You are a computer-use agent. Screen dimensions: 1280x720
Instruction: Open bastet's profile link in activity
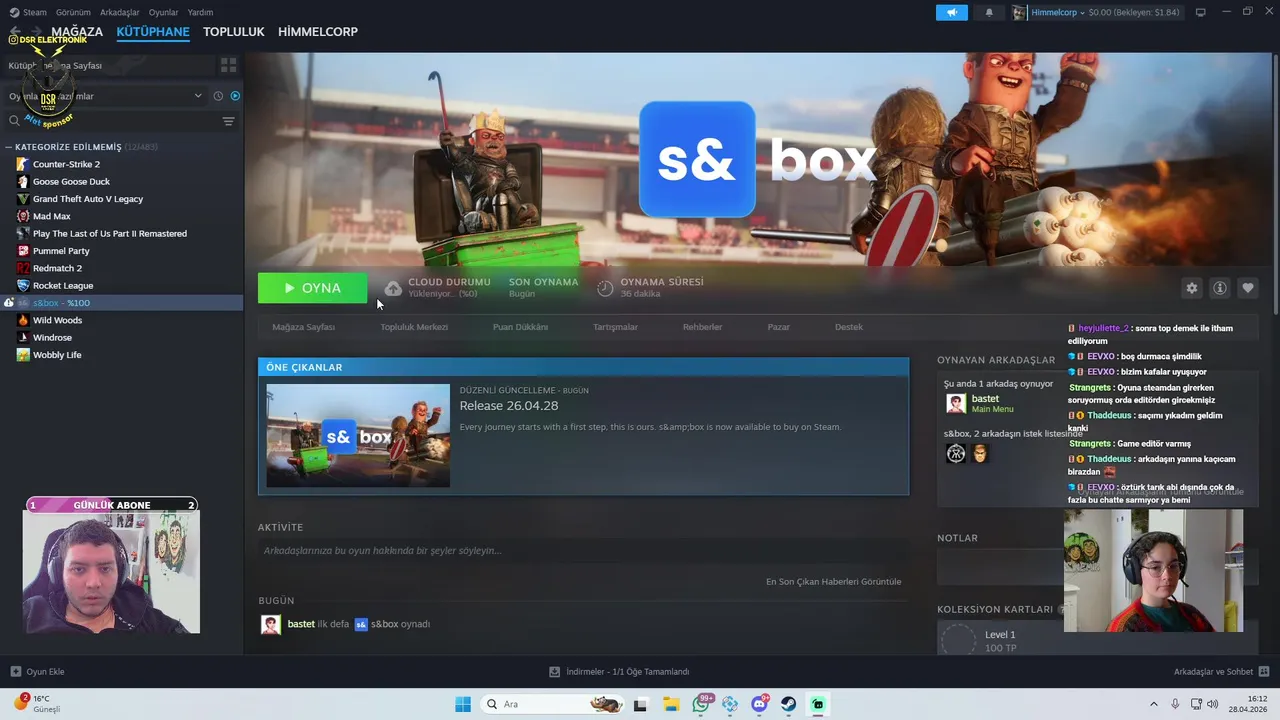(301, 624)
